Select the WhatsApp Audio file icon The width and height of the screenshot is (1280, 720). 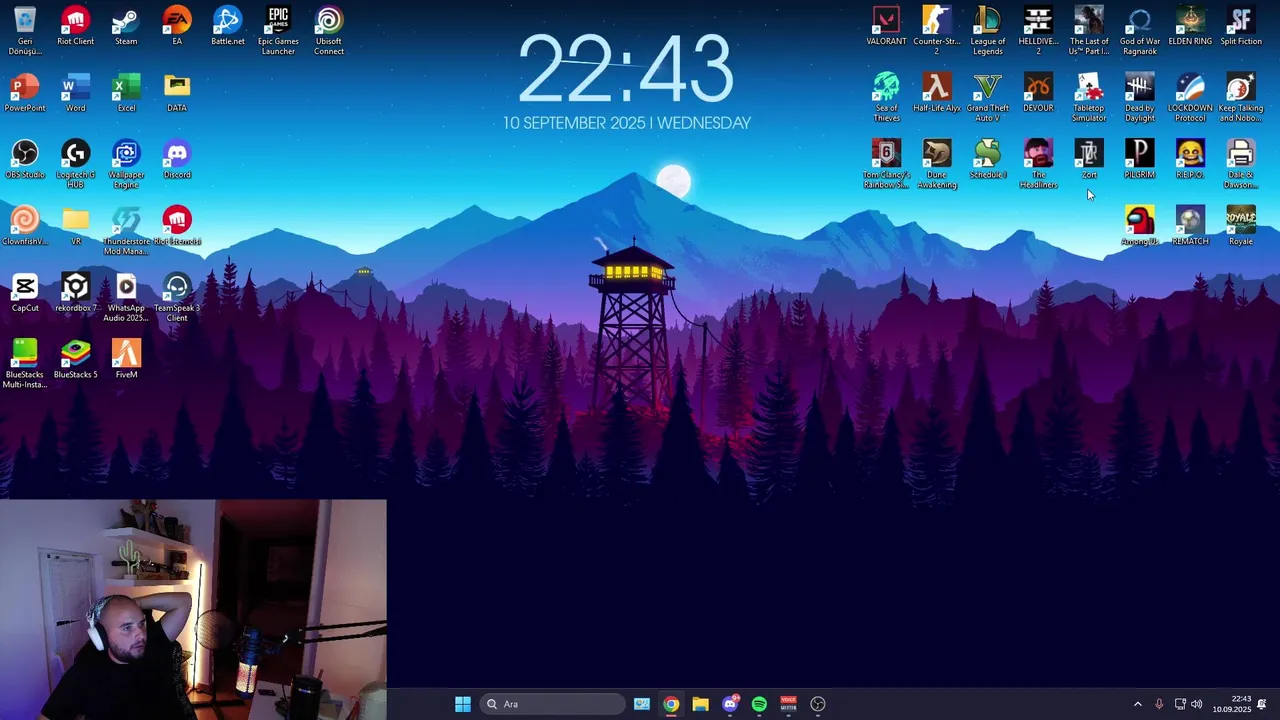point(126,298)
